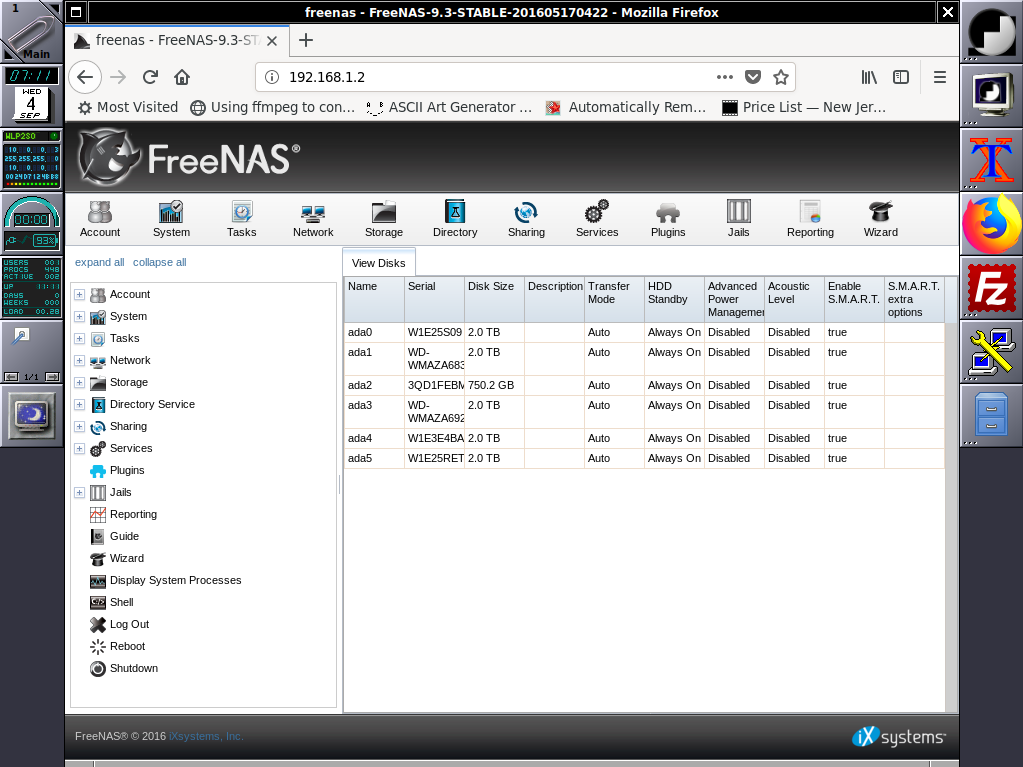Image resolution: width=1023 pixels, height=767 pixels.
Task: Expand the System tree node
Action: [x=79, y=316]
